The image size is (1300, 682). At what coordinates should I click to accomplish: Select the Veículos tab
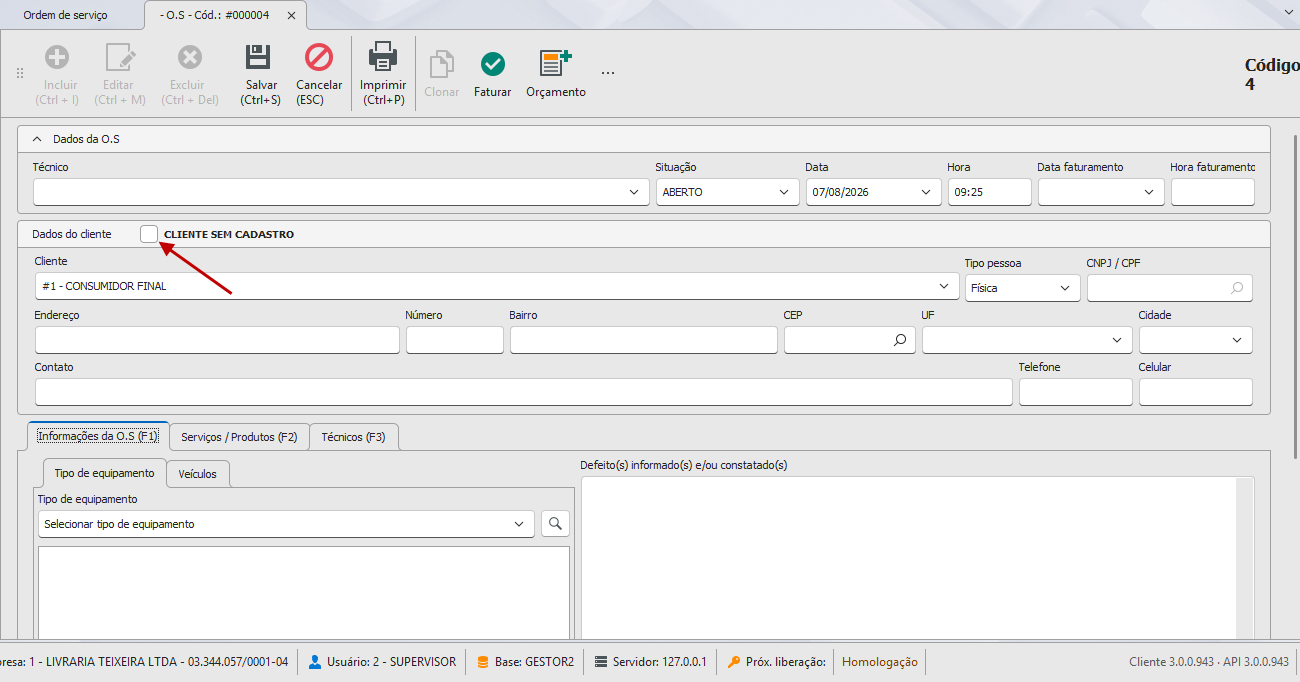198,474
